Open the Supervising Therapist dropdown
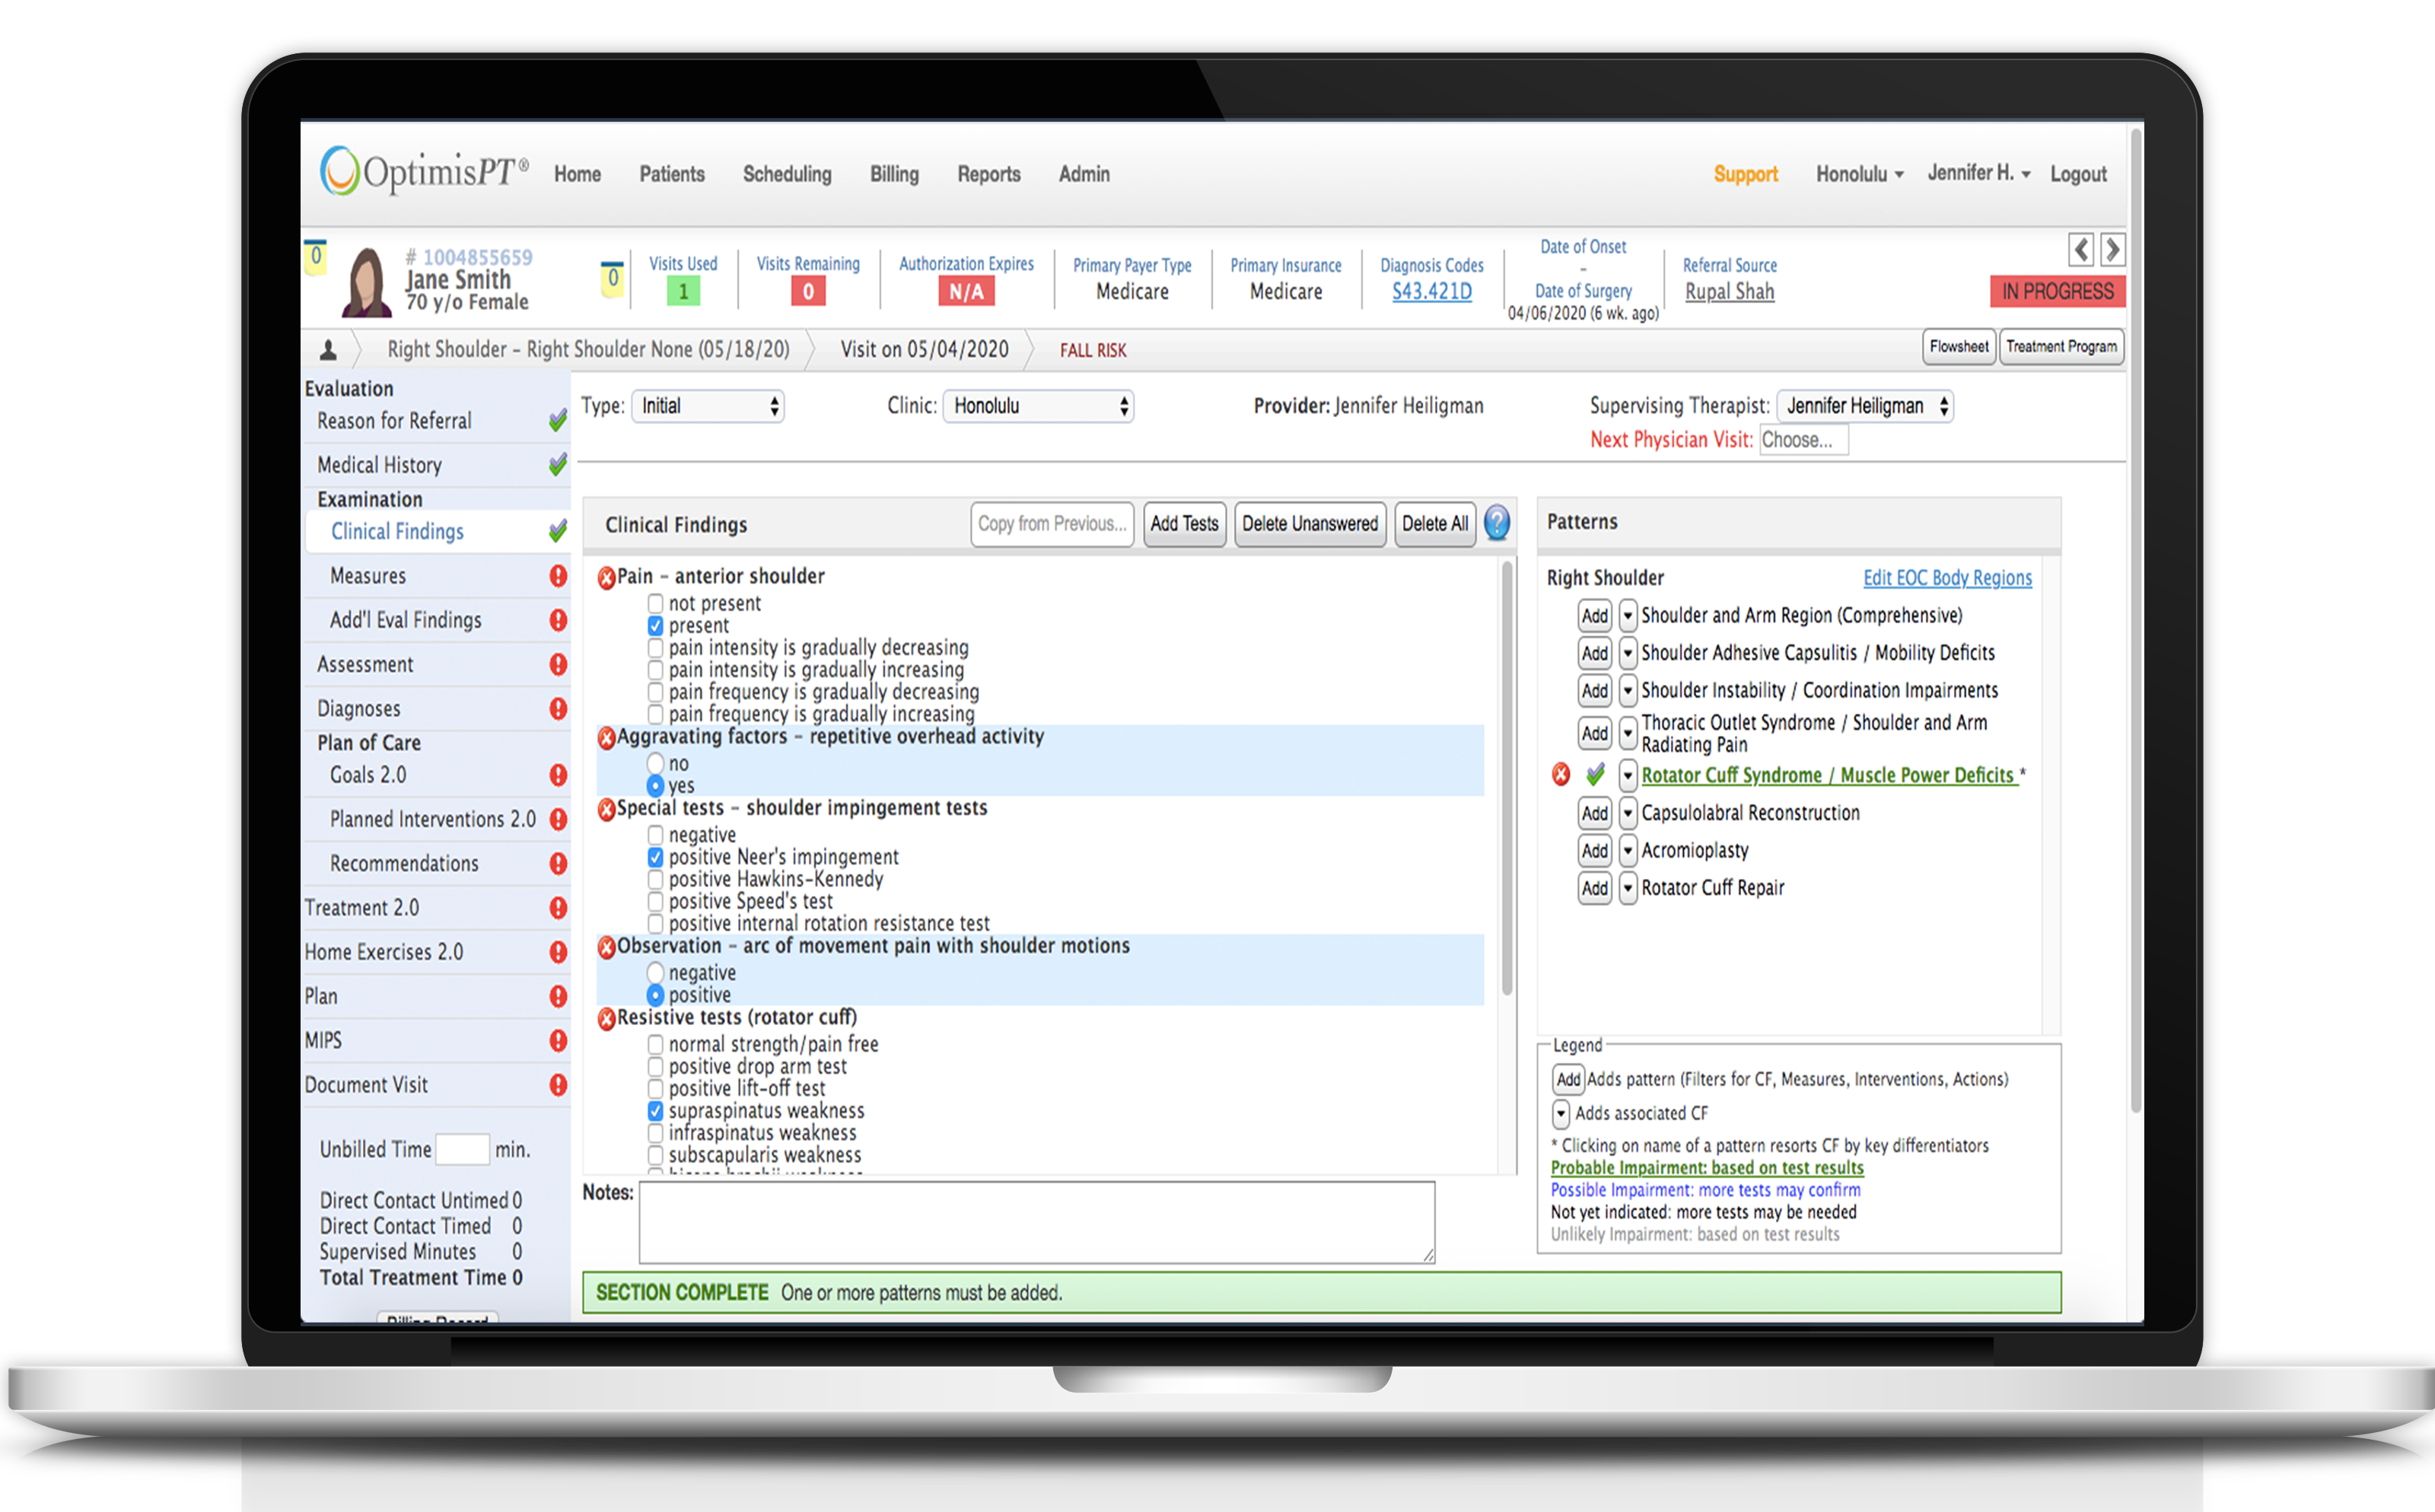 tap(1864, 406)
